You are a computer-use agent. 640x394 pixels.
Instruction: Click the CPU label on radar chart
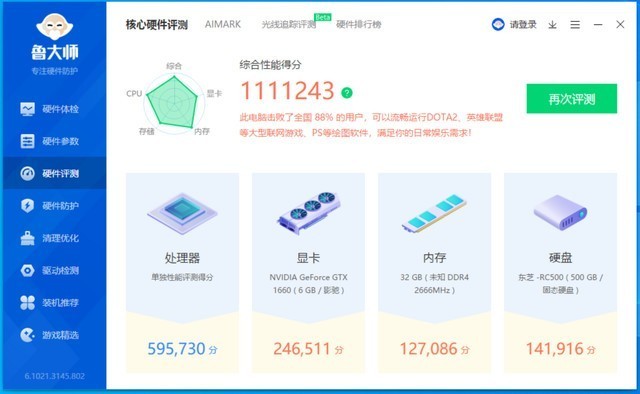pos(134,93)
